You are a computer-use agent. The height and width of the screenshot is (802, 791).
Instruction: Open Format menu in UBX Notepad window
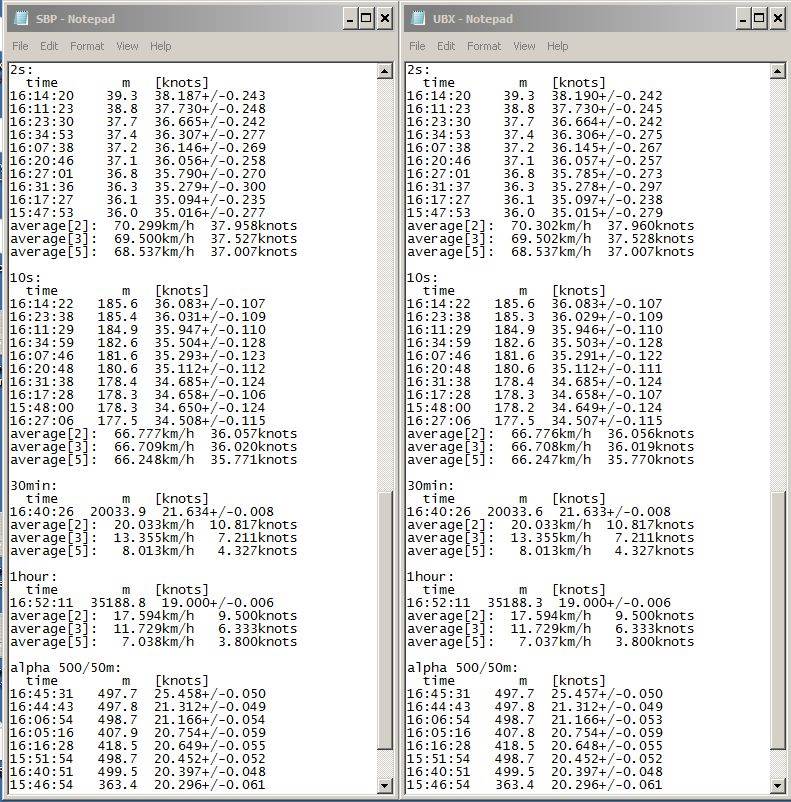point(484,46)
